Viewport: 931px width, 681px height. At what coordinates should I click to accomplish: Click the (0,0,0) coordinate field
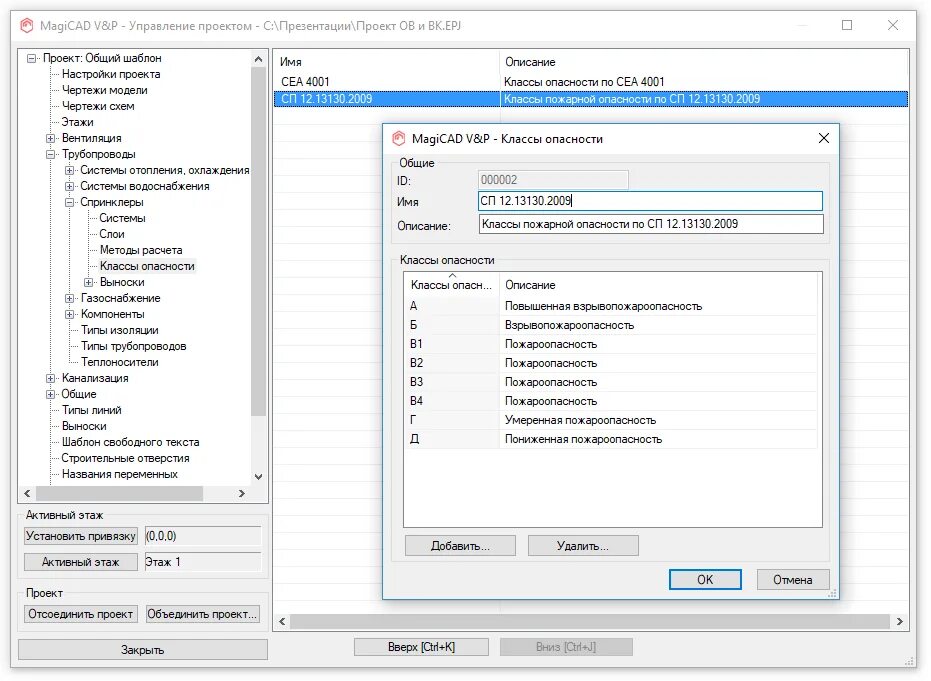click(202, 537)
